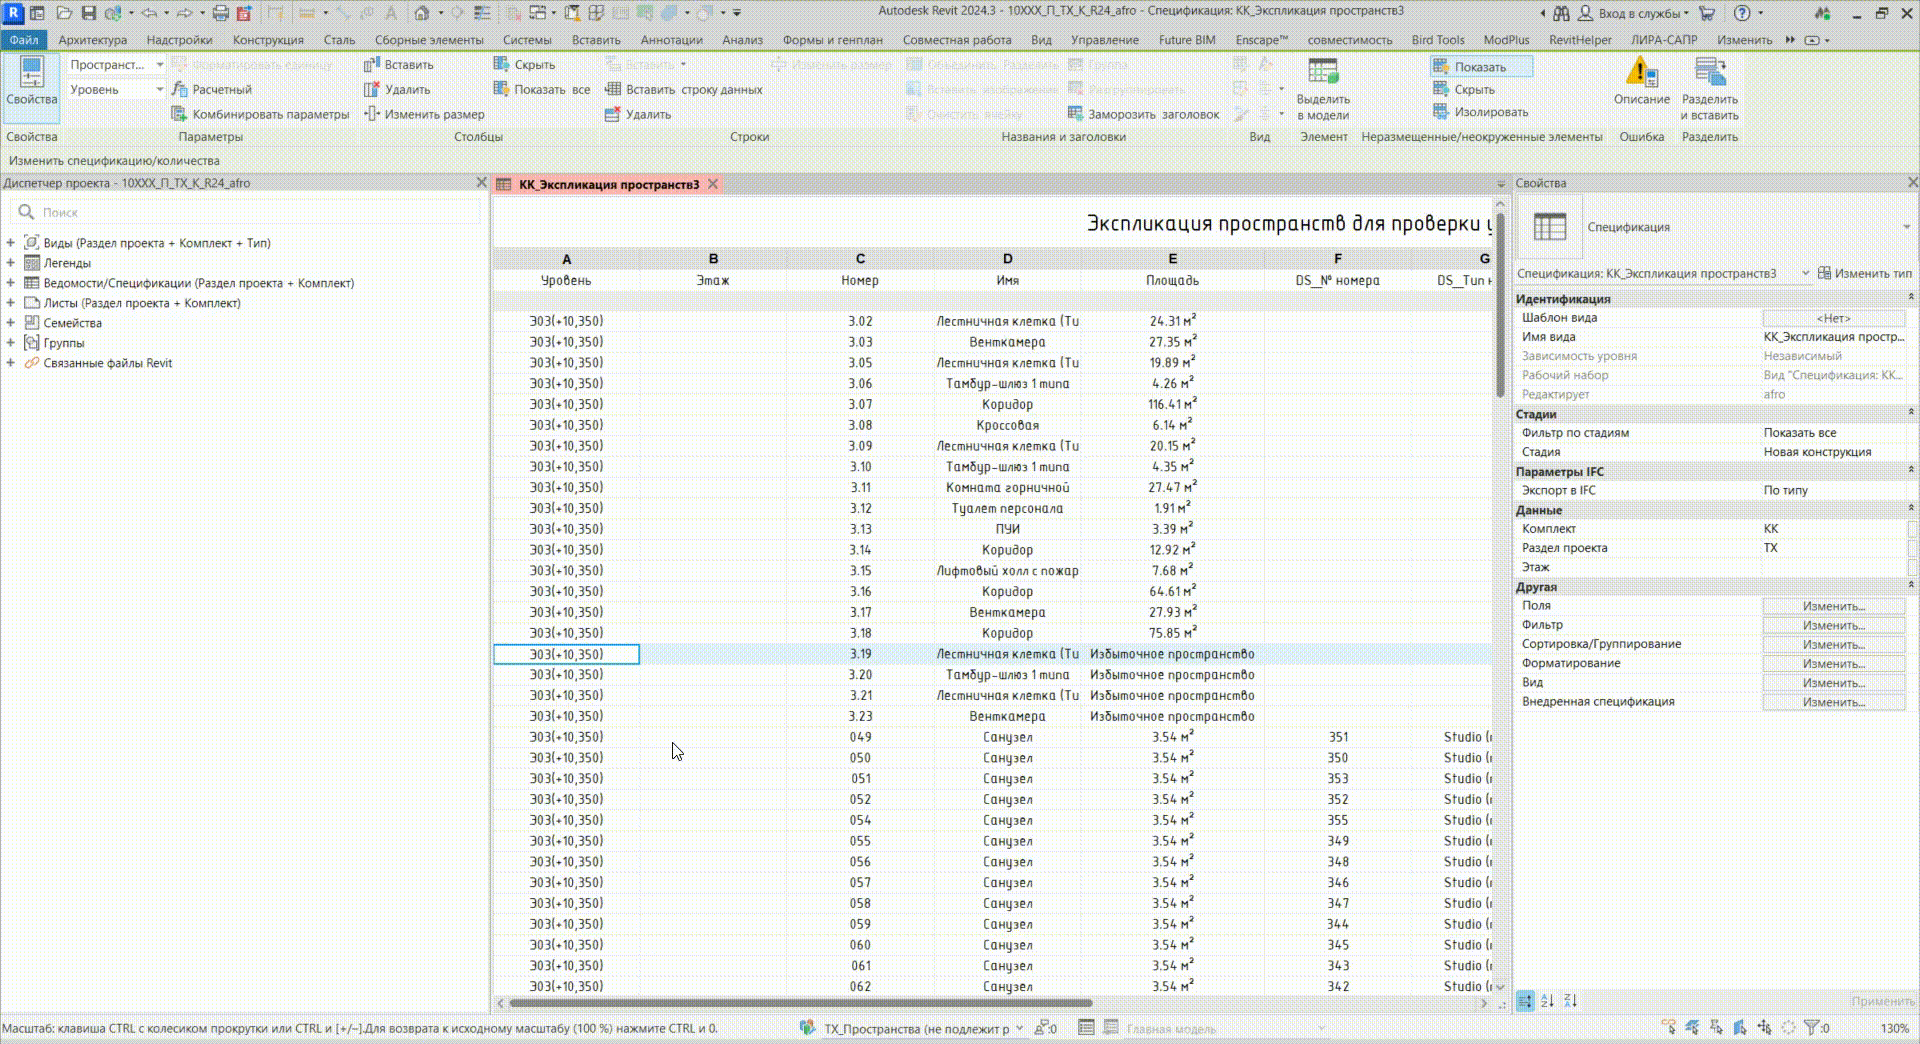Click Заморозить заголовок in the ribbon
Screen dimensions: 1920x1044
(x=1143, y=115)
